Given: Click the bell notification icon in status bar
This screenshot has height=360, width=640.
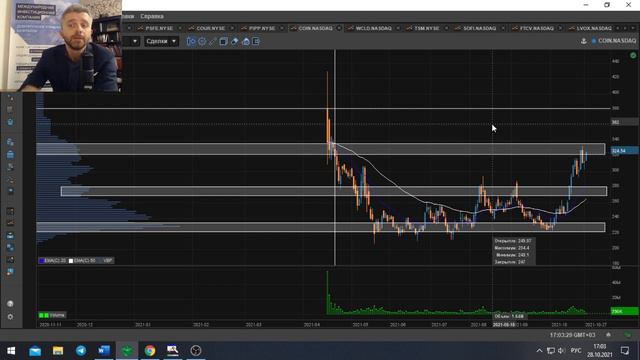Looking at the screenshot, I should [x=608, y=335].
